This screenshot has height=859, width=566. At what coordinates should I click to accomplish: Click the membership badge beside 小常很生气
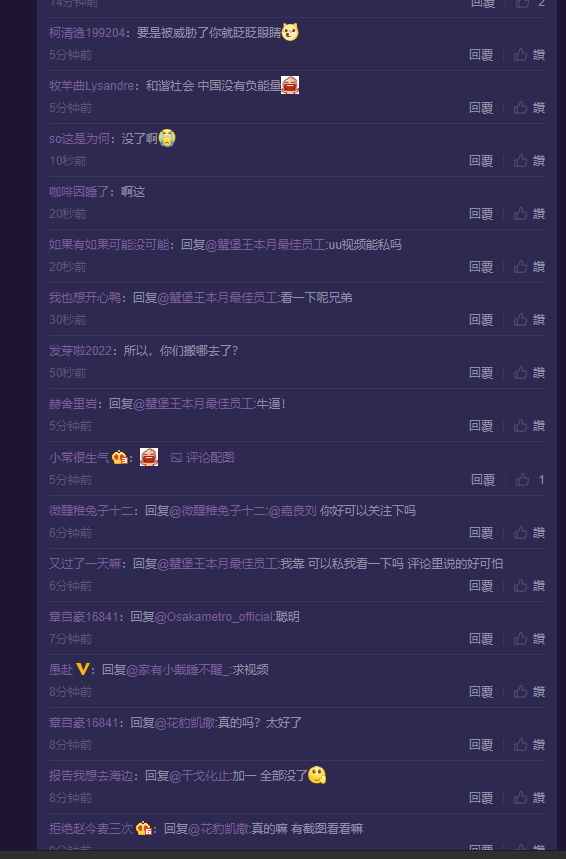[x=119, y=457]
